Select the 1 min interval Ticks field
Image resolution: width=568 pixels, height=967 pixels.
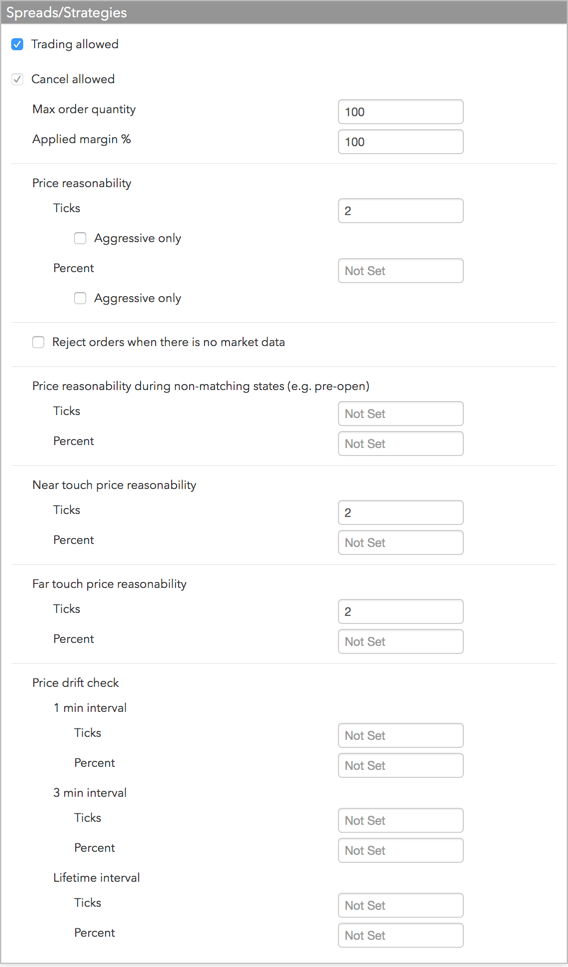pyautogui.click(x=401, y=736)
